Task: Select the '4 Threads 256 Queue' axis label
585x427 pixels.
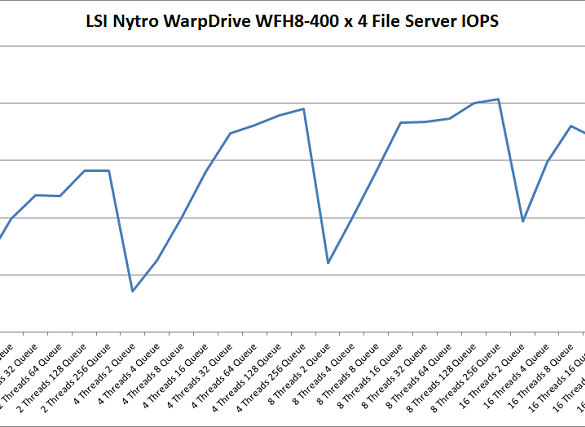Action: (270, 378)
